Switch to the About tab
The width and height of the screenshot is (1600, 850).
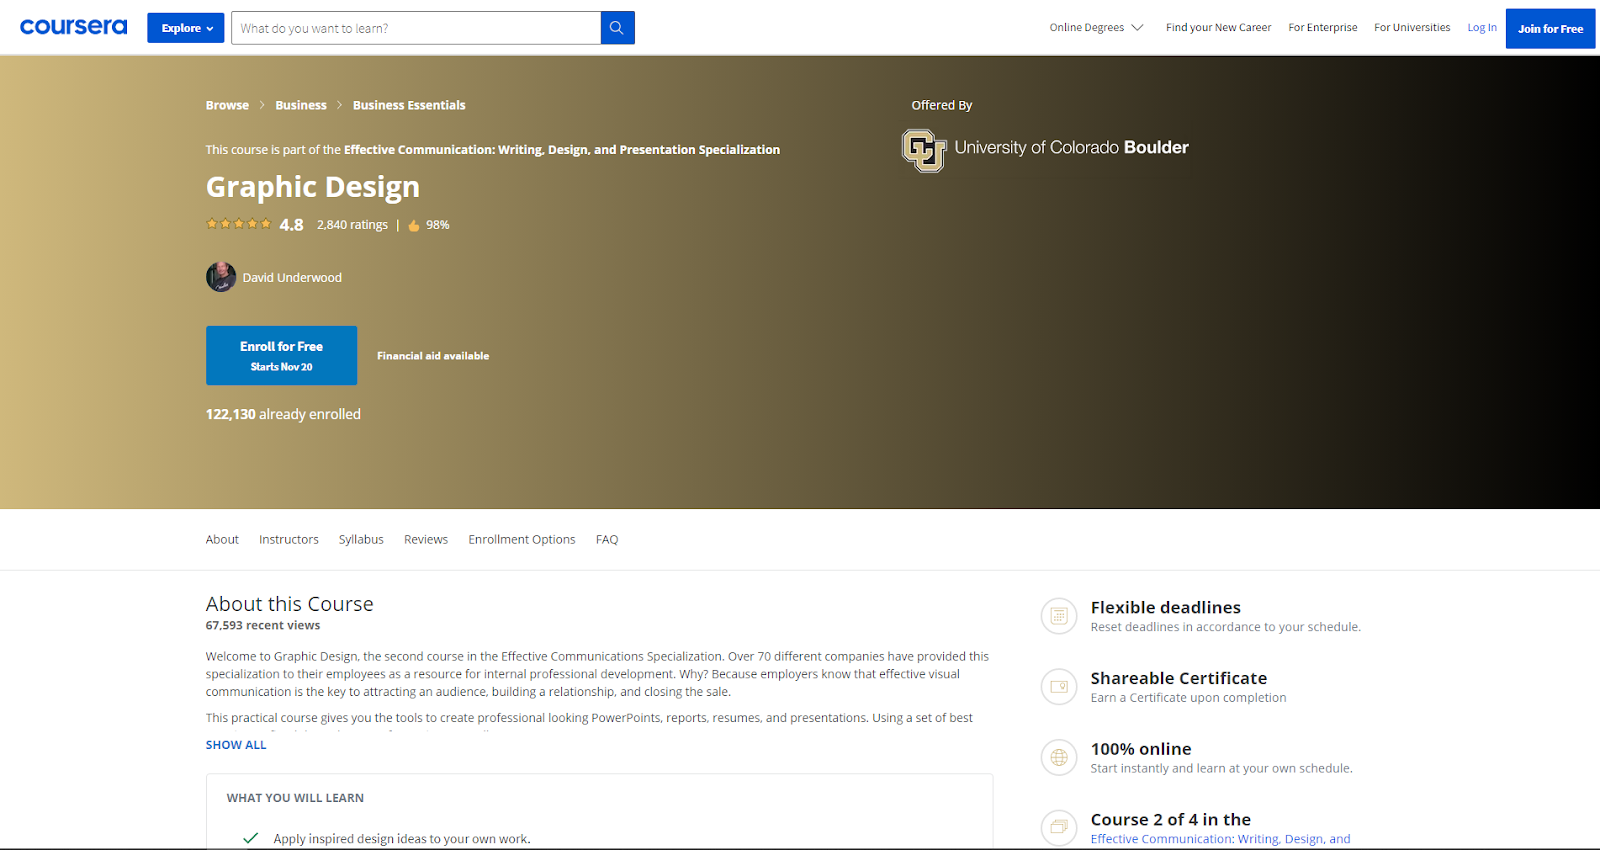click(x=222, y=540)
